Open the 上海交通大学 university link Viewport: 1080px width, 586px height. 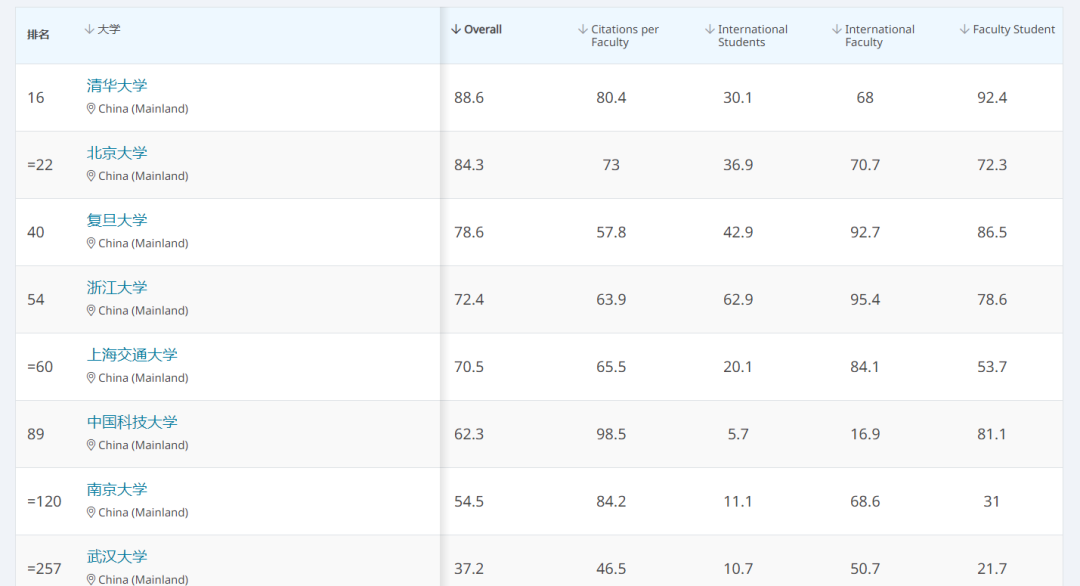[132, 355]
